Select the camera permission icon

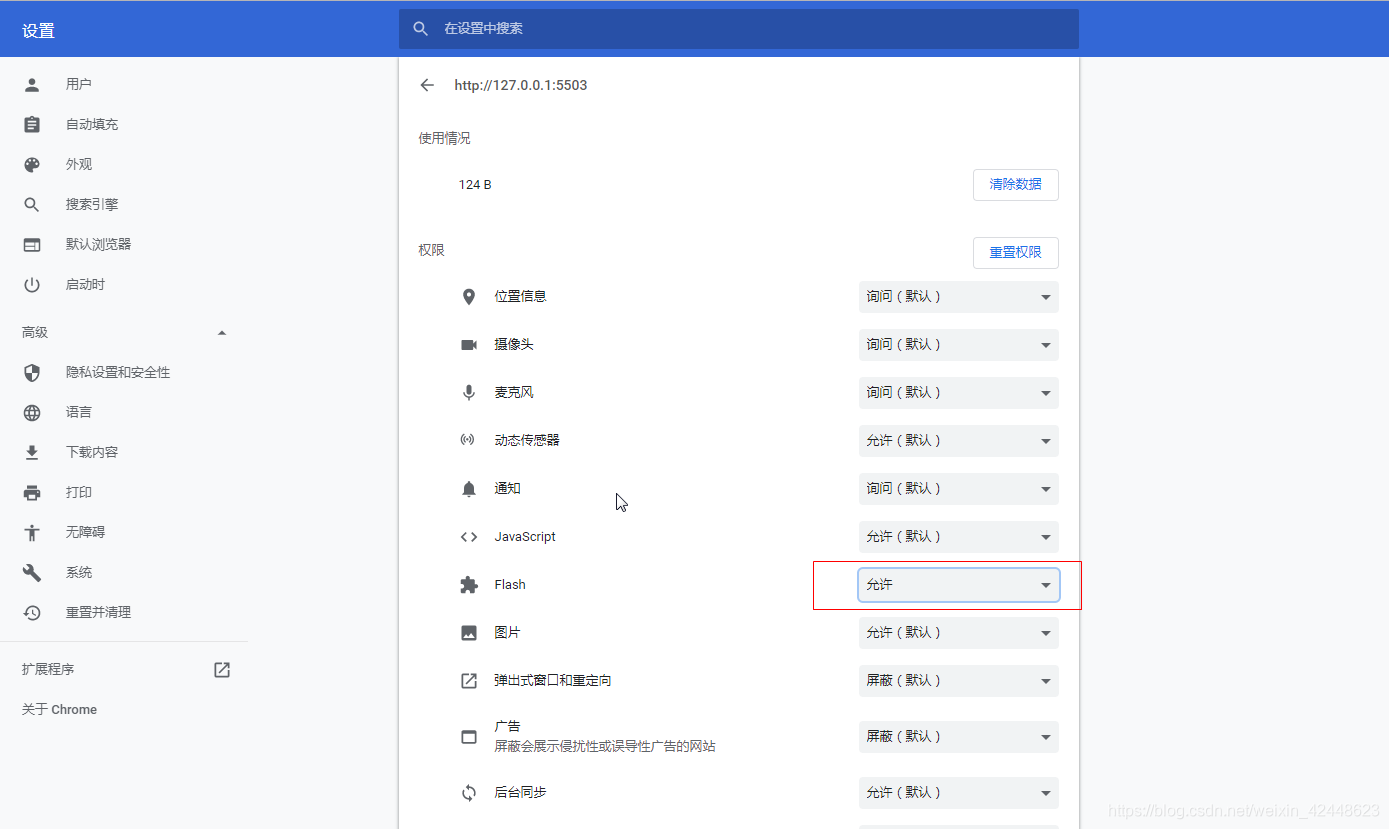tap(468, 344)
